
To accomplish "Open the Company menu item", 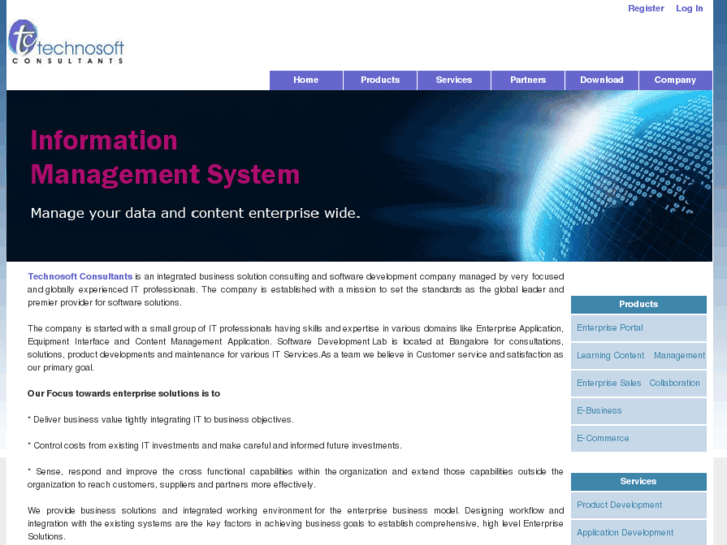I will (x=675, y=80).
